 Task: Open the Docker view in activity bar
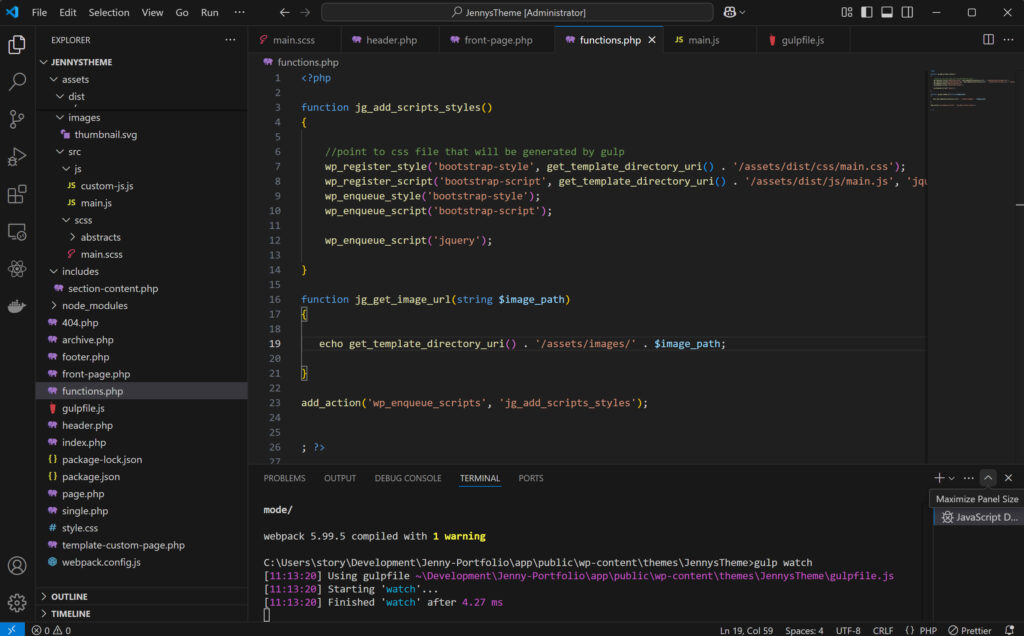(17, 306)
